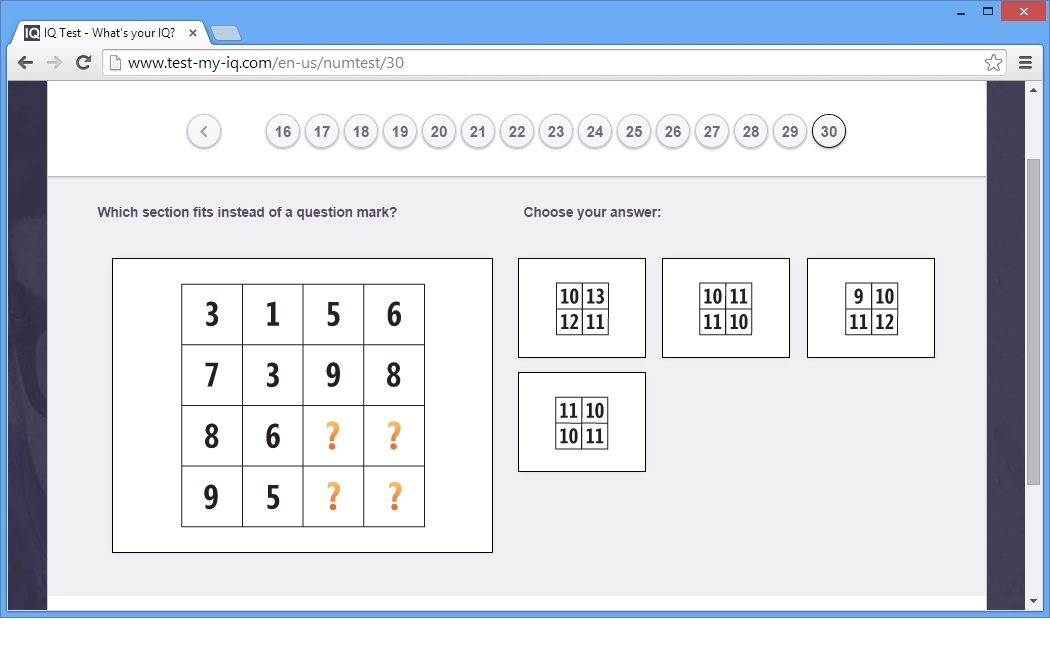
Task: Jump to question 24
Action: click(595, 131)
